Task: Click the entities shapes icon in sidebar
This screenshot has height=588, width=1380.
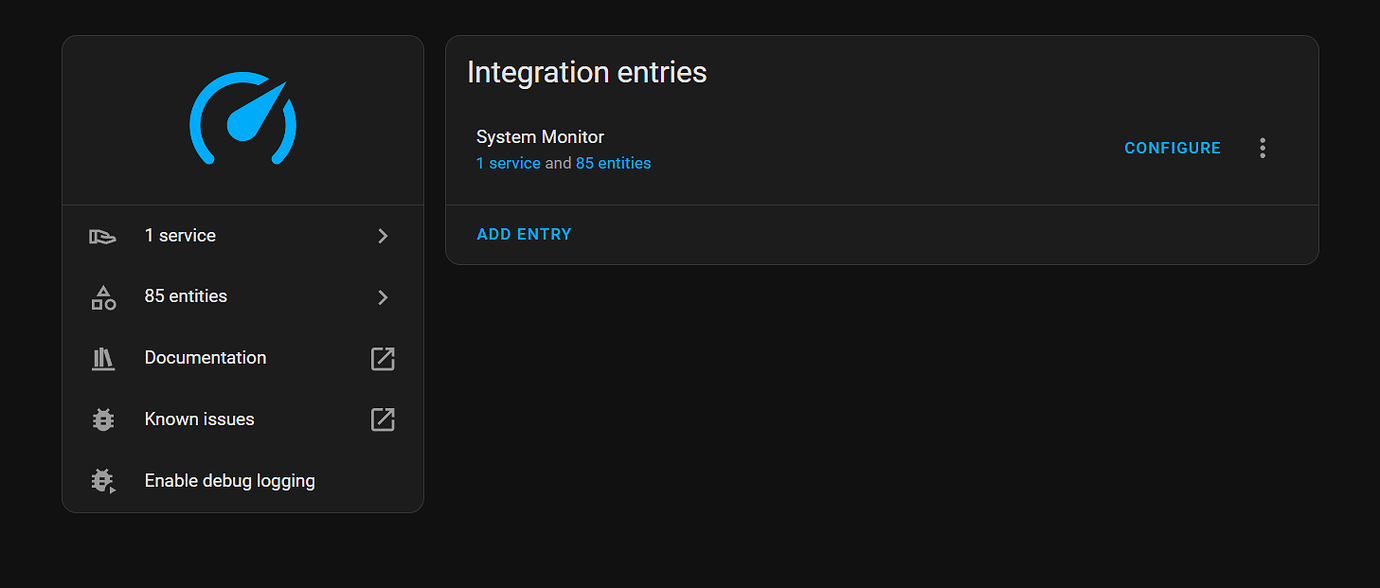Action: pyautogui.click(x=103, y=296)
